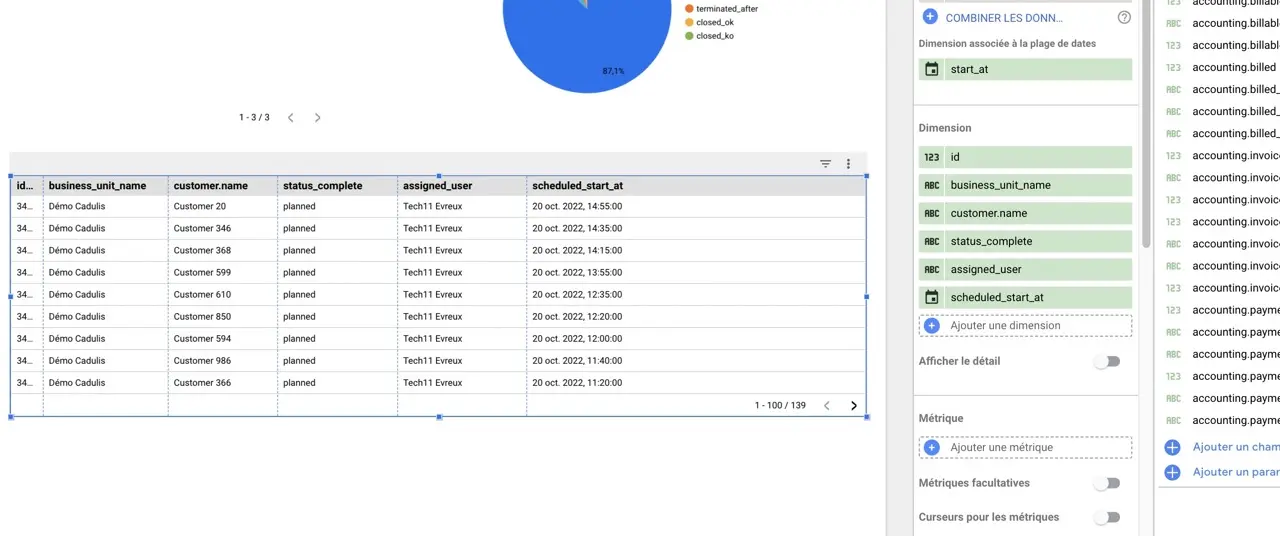
Task: Click the calendar icon of start_at field
Action: (932, 70)
